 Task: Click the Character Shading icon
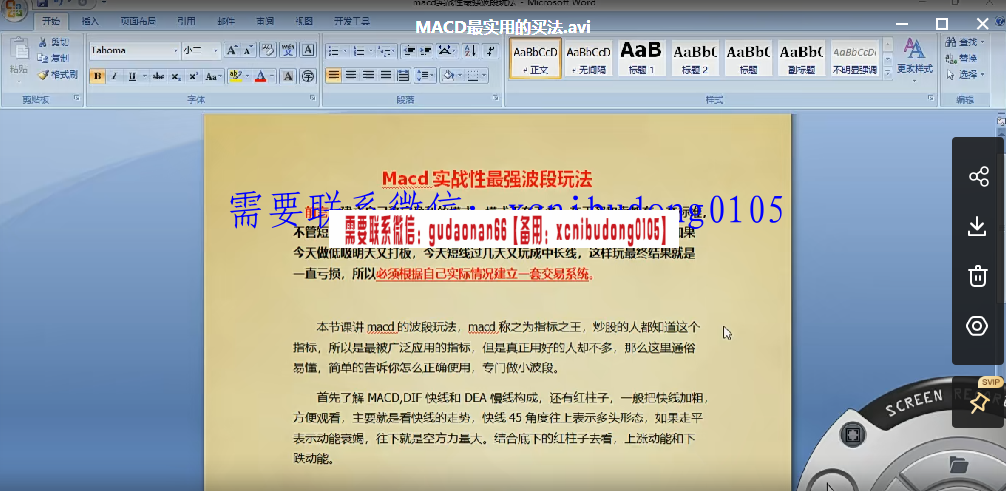(288, 76)
